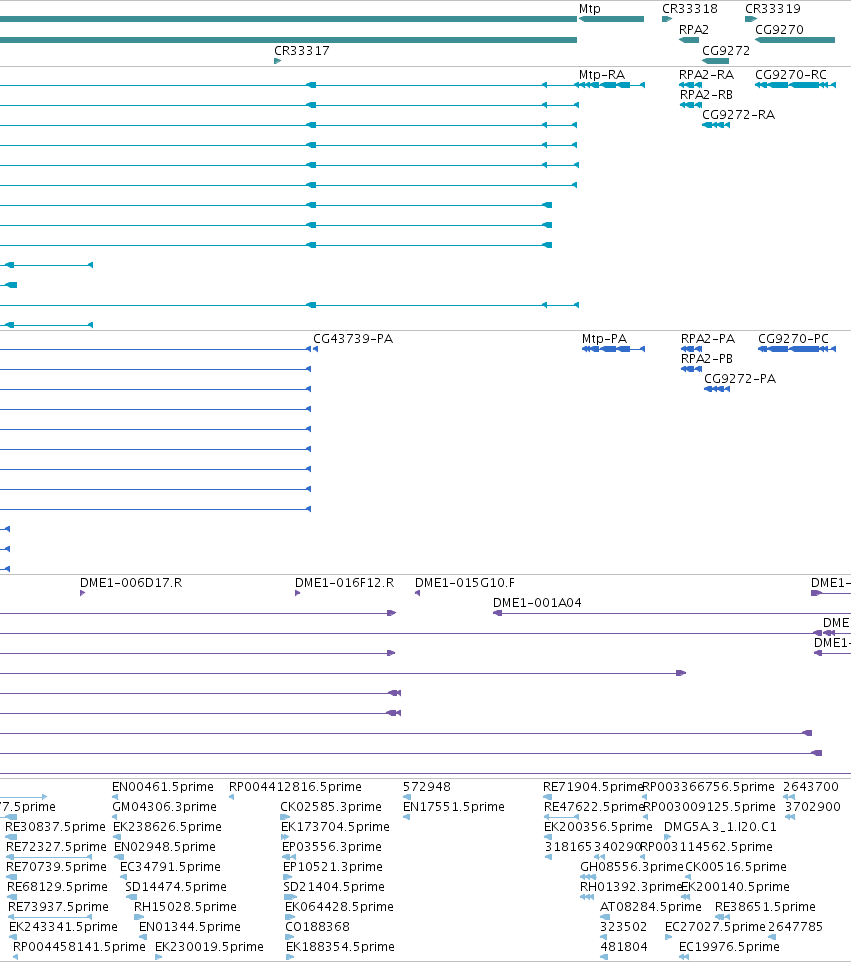Screen dimensions: 851x962
Task: Click EST EK064428.5prime
Action: pyautogui.click(x=339, y=907)
